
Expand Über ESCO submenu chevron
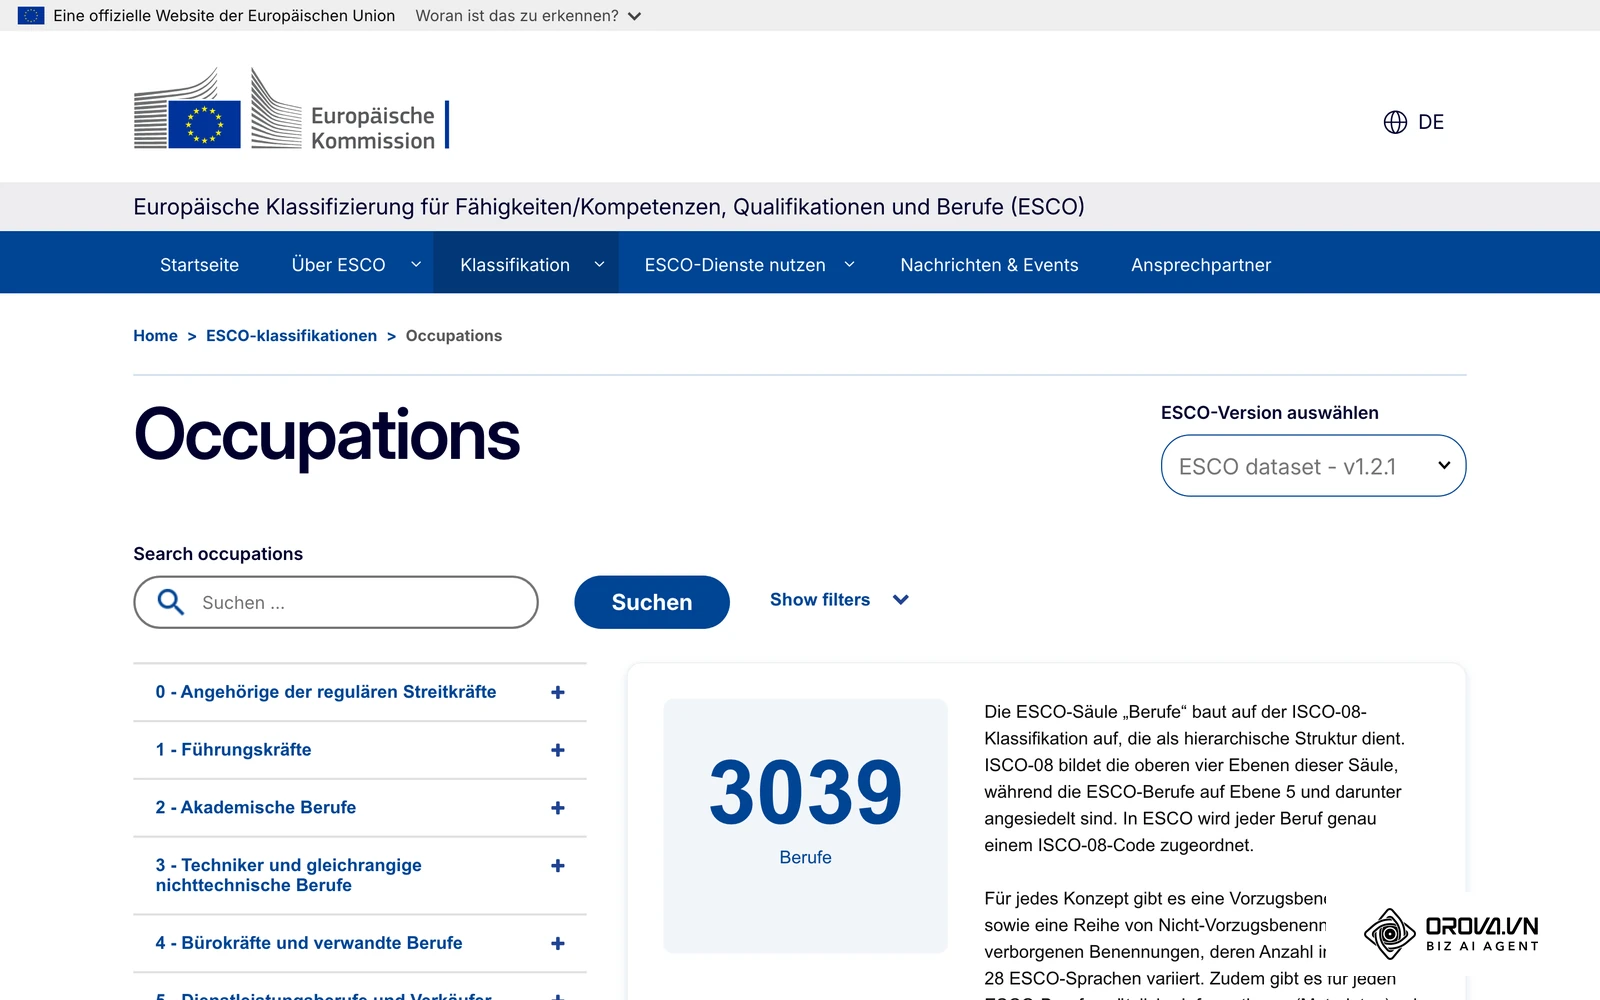click(x=416, y=264)
